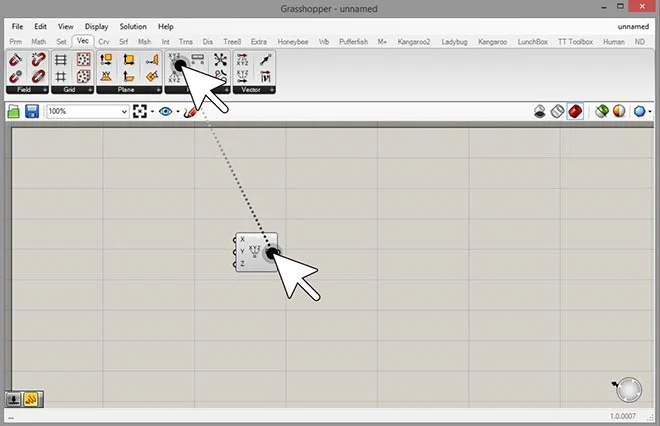Image resolution: width=660 pixels, height=426 pixels.
Task: Click the compass widget at canvas corner
Action: coord(628,390)
